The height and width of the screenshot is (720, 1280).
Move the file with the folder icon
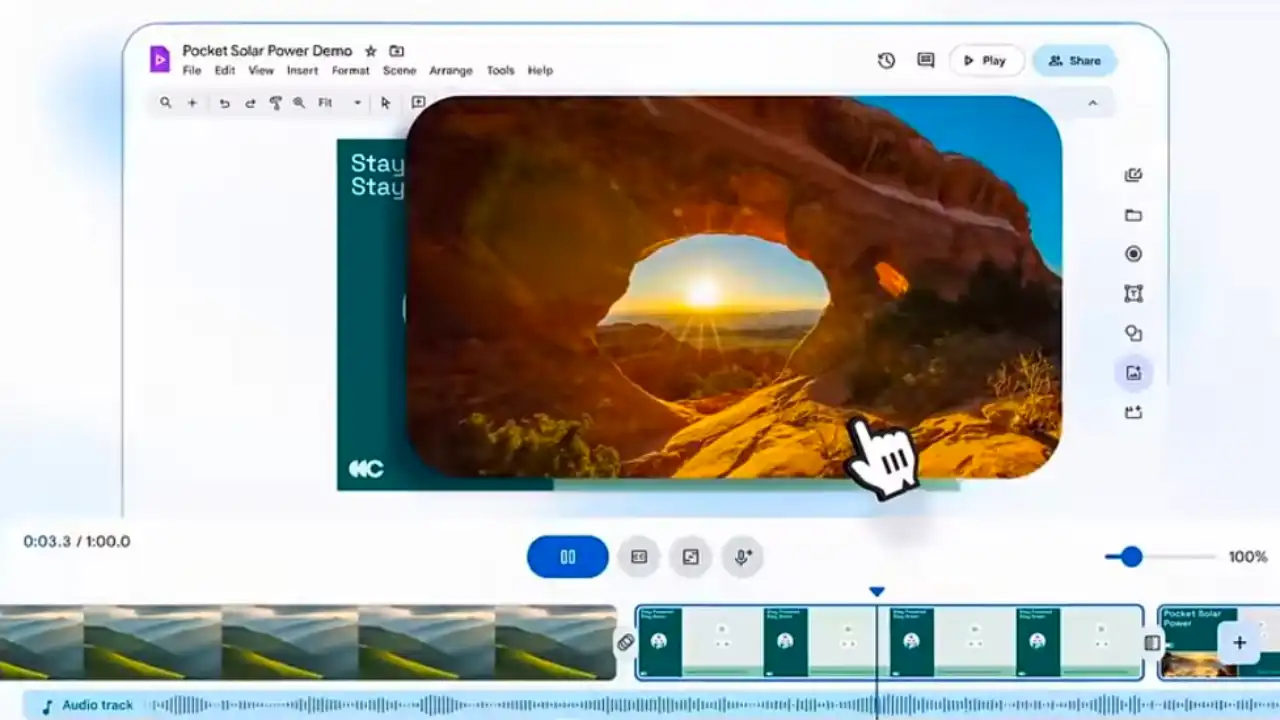397,51
